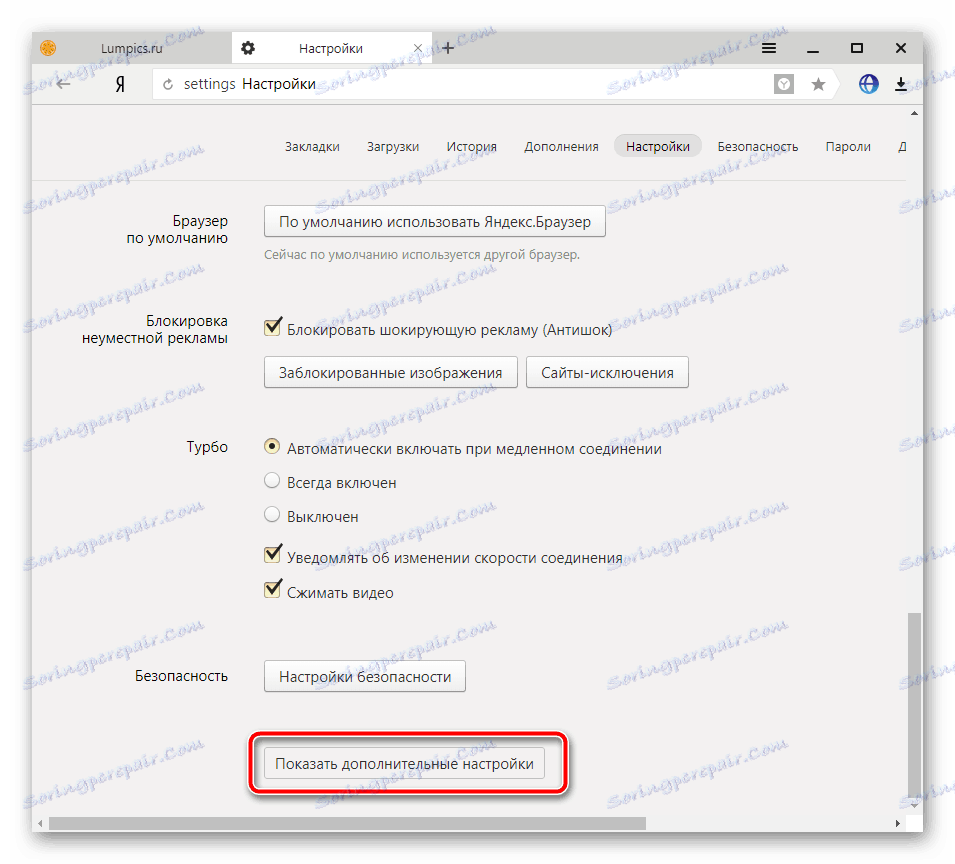Click the scroll-right arrow of horizontal scrollbar
Screen dimensions: 955x864
[x=898, y=824]
